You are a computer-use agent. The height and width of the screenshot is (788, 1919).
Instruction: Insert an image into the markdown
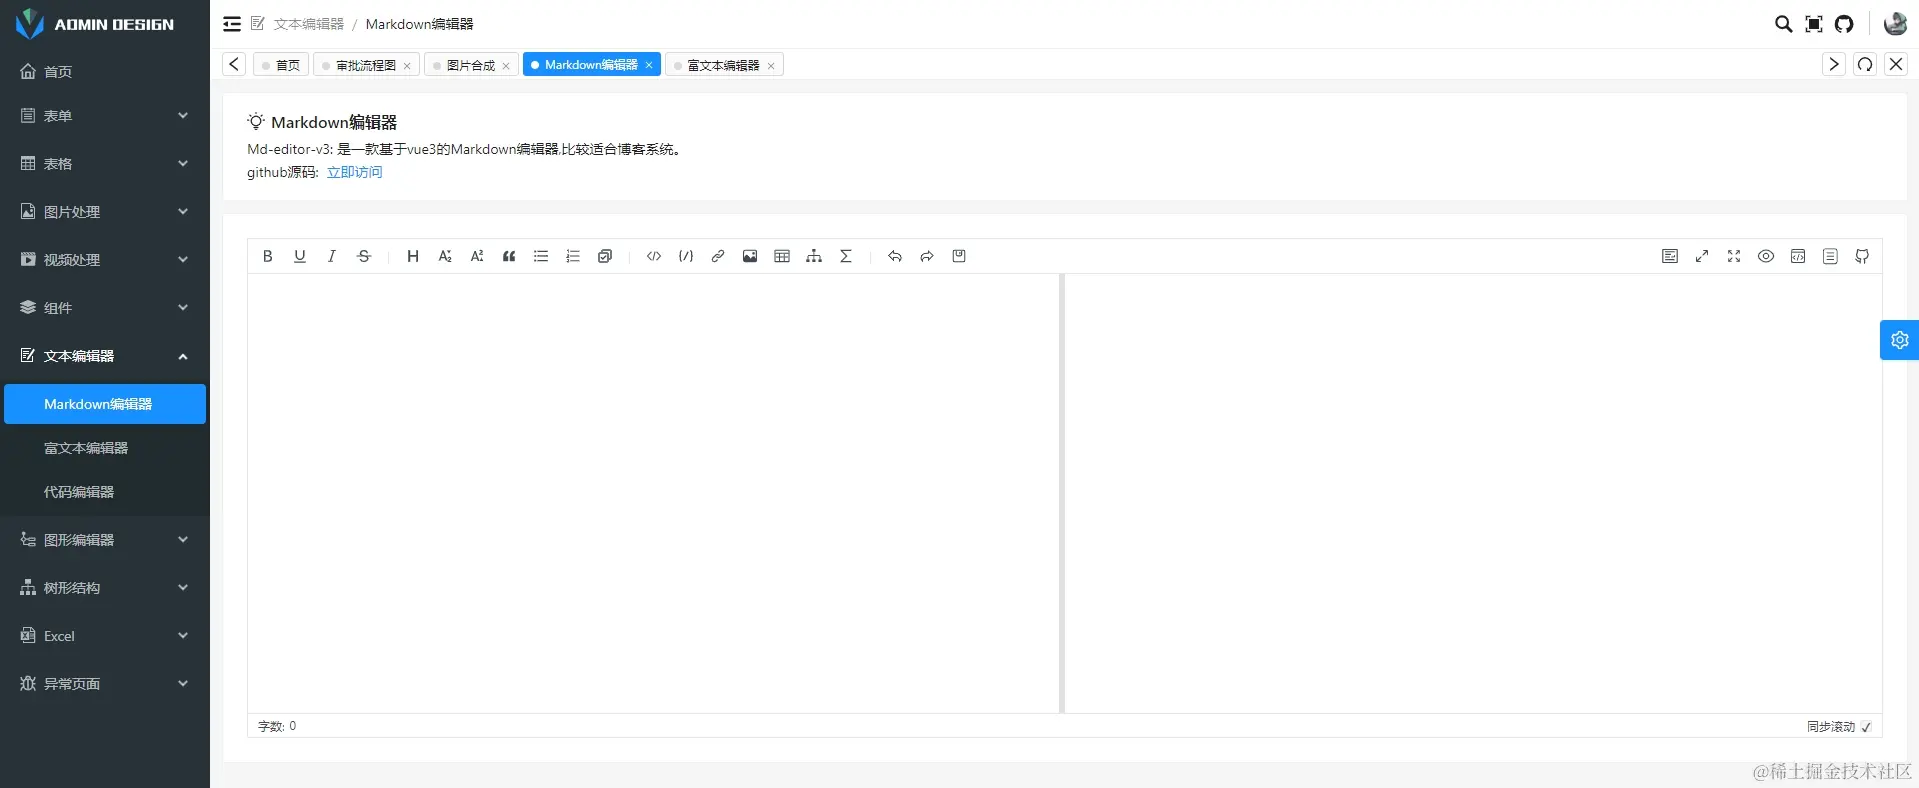tap(750, 256)
